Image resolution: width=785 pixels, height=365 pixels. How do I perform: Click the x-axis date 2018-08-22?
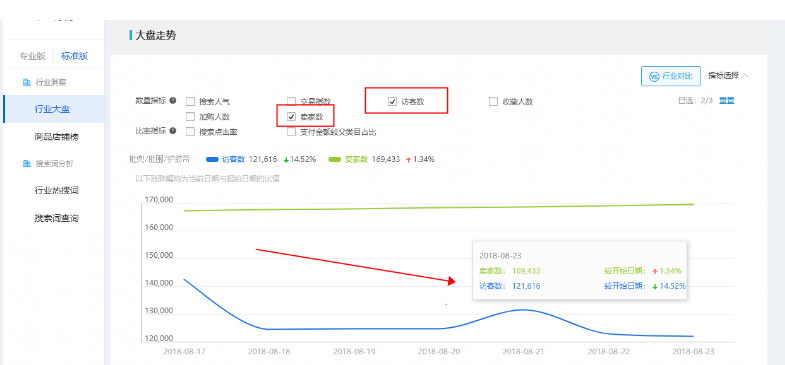609,351
